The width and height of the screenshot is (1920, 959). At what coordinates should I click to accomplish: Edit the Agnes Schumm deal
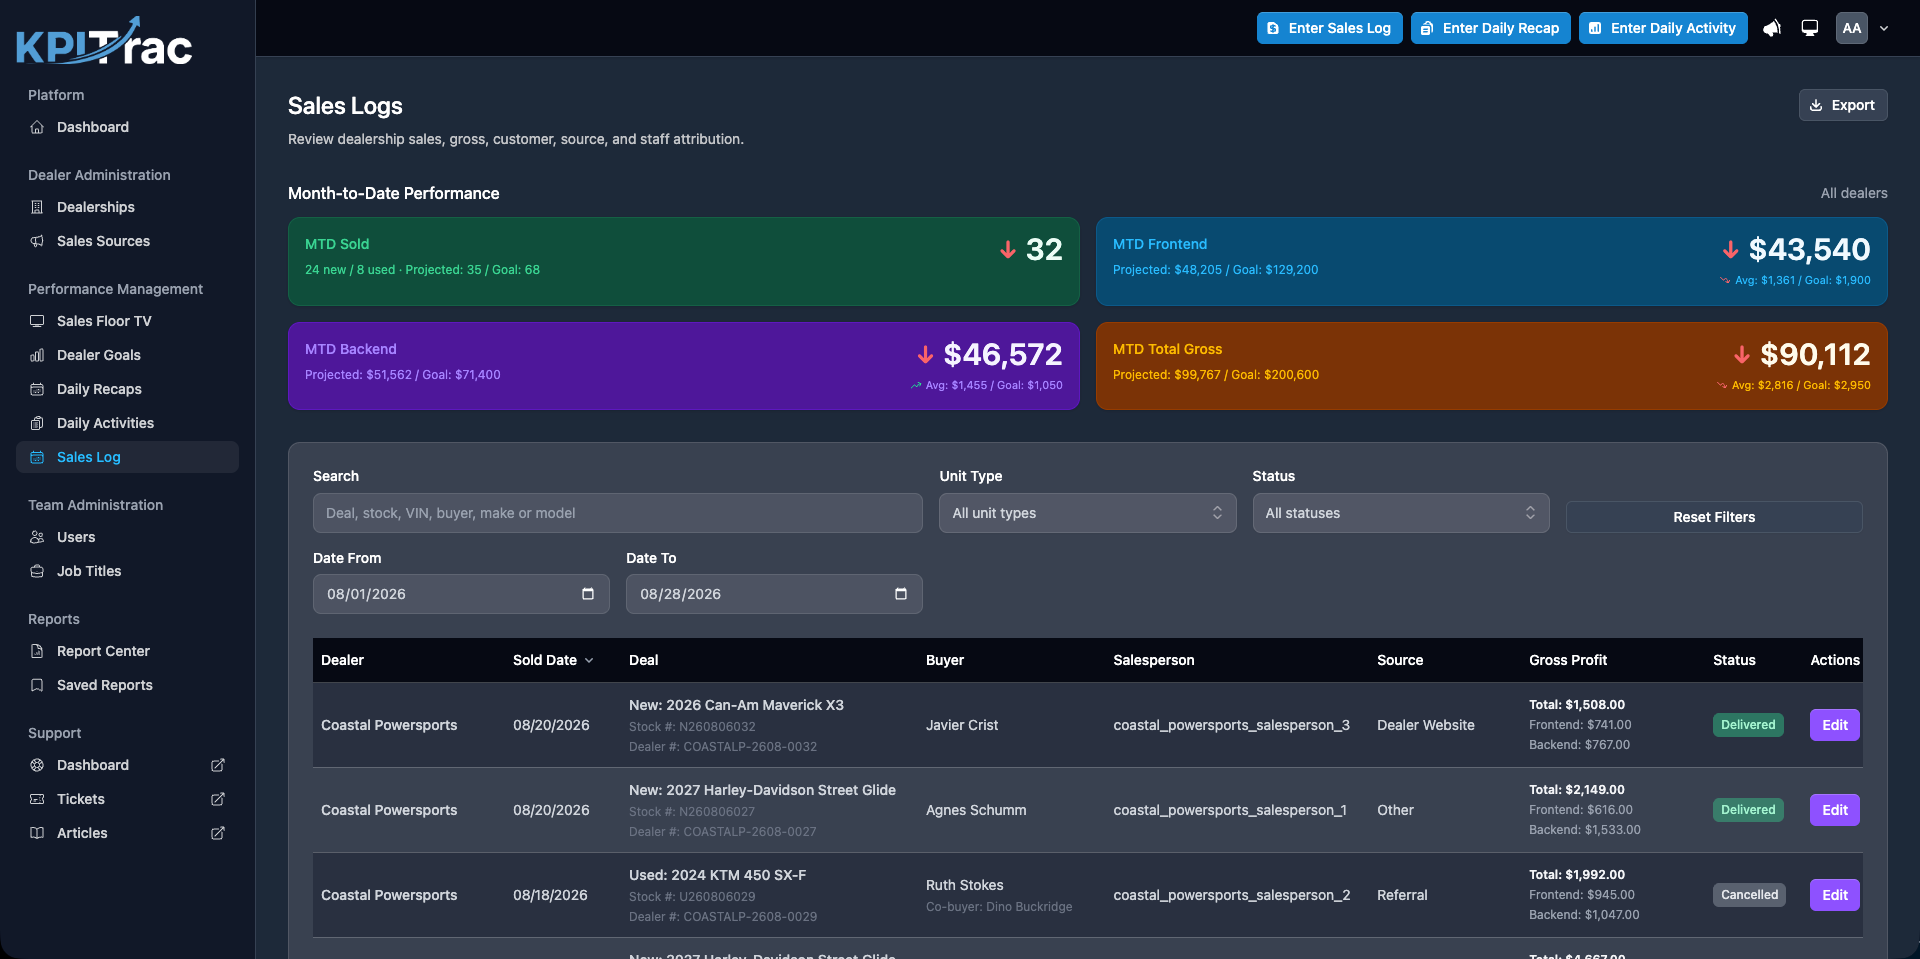(x=1835, y=810)
